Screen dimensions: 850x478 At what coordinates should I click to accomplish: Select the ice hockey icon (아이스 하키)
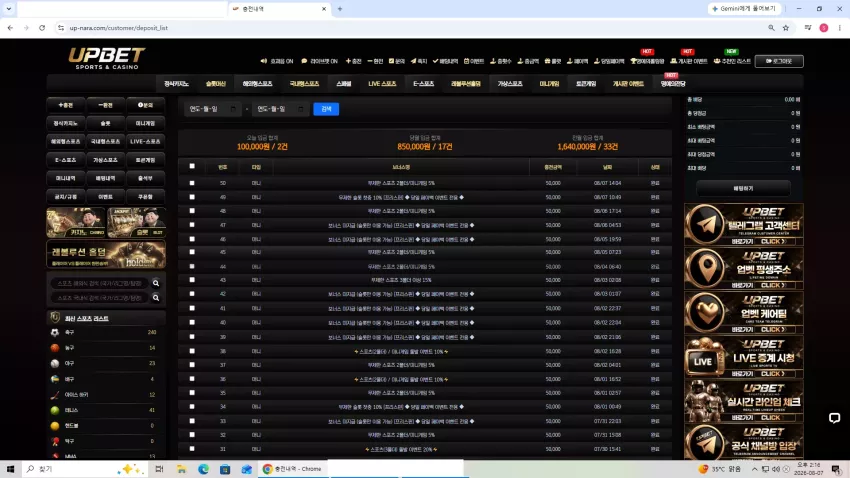coord(55,395)
